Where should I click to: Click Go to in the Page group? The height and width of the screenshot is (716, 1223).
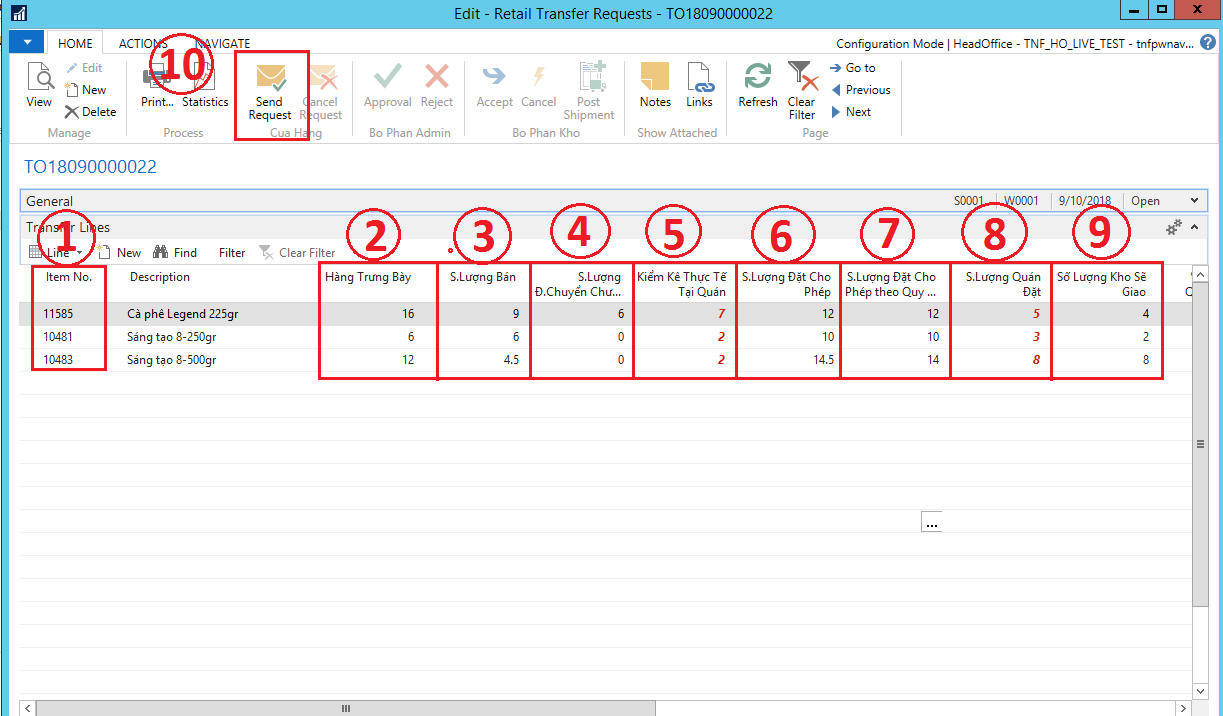coord(852,68)
